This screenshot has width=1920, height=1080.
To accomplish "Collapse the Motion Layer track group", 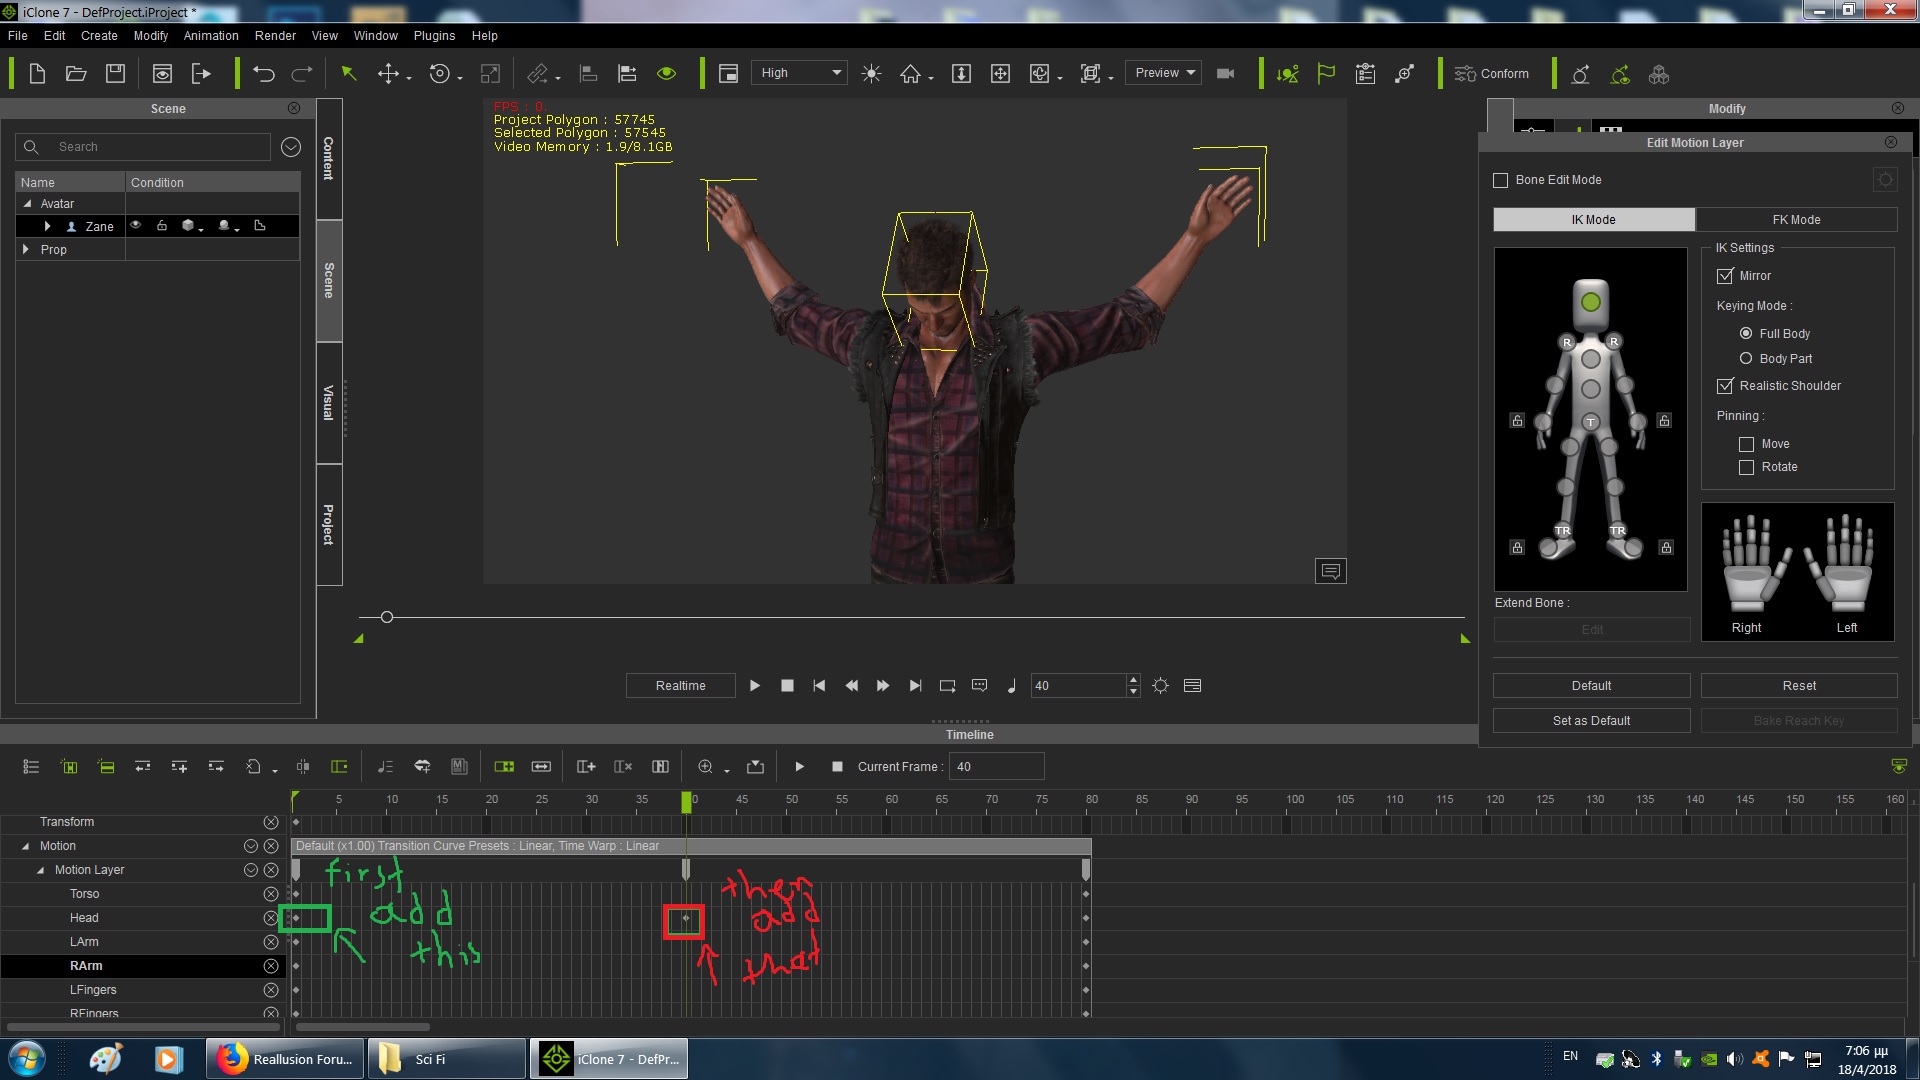I will (40, 870).
